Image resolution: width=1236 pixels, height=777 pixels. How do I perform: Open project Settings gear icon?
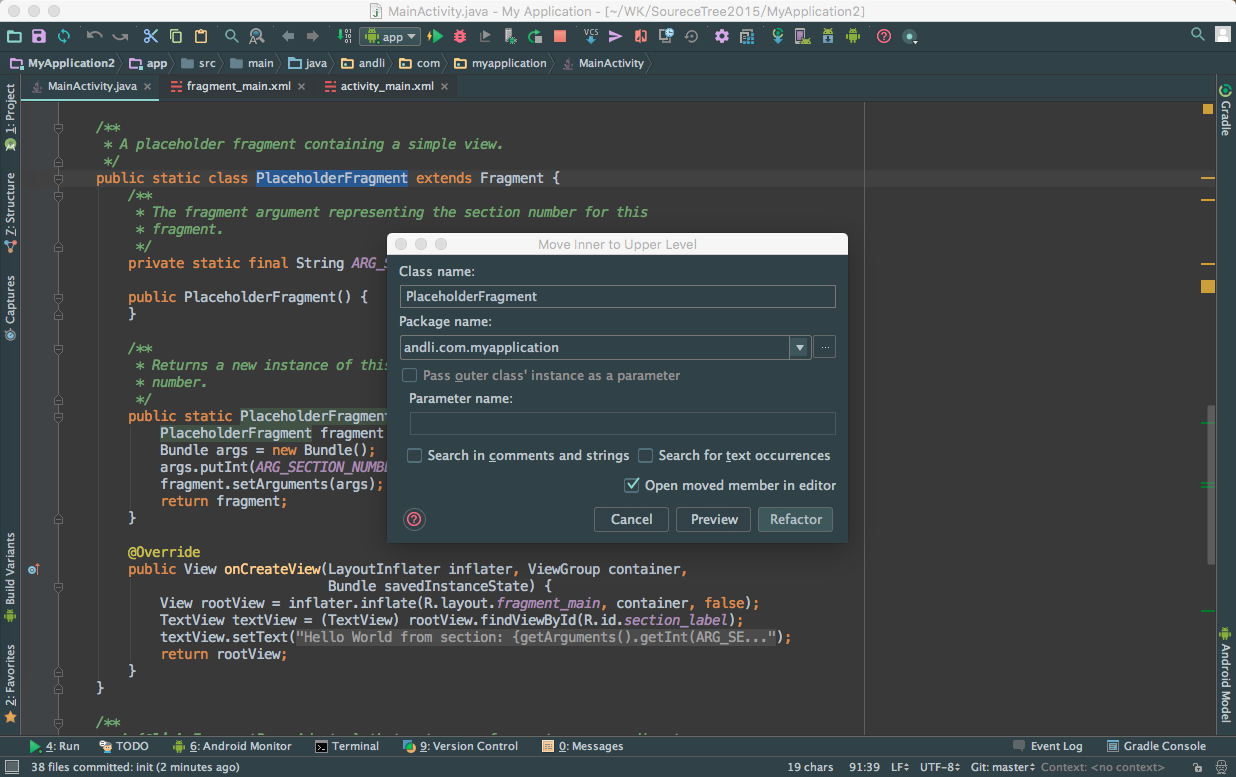pos(721,36)
